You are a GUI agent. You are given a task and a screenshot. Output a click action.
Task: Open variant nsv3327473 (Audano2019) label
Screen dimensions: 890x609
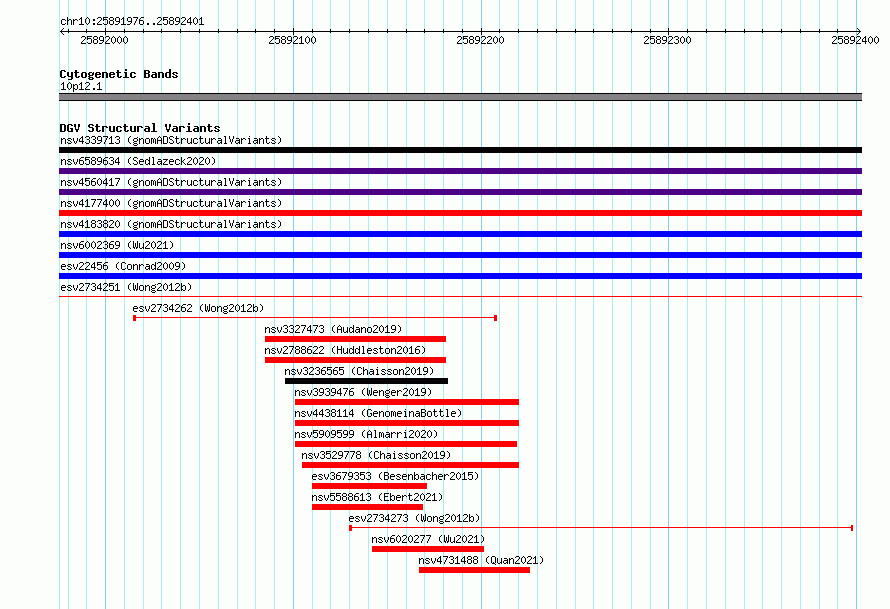pos(333,329)
